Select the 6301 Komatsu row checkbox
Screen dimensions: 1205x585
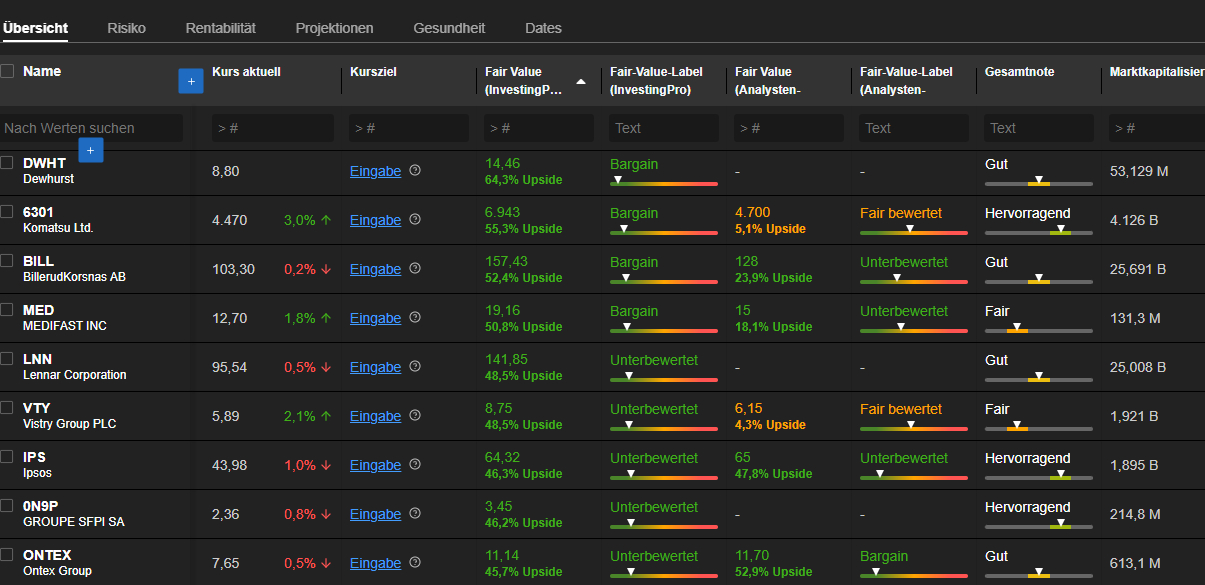7,211
